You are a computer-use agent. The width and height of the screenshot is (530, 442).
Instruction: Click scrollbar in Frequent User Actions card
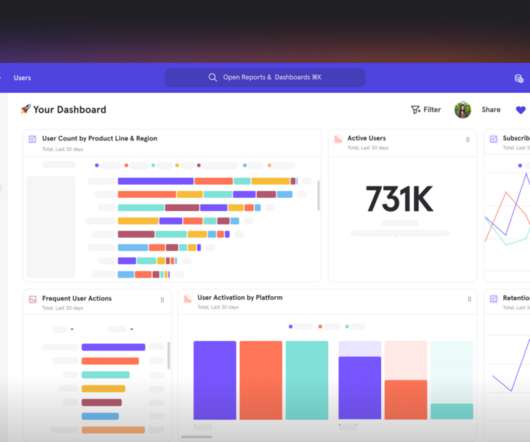(169, 355)
